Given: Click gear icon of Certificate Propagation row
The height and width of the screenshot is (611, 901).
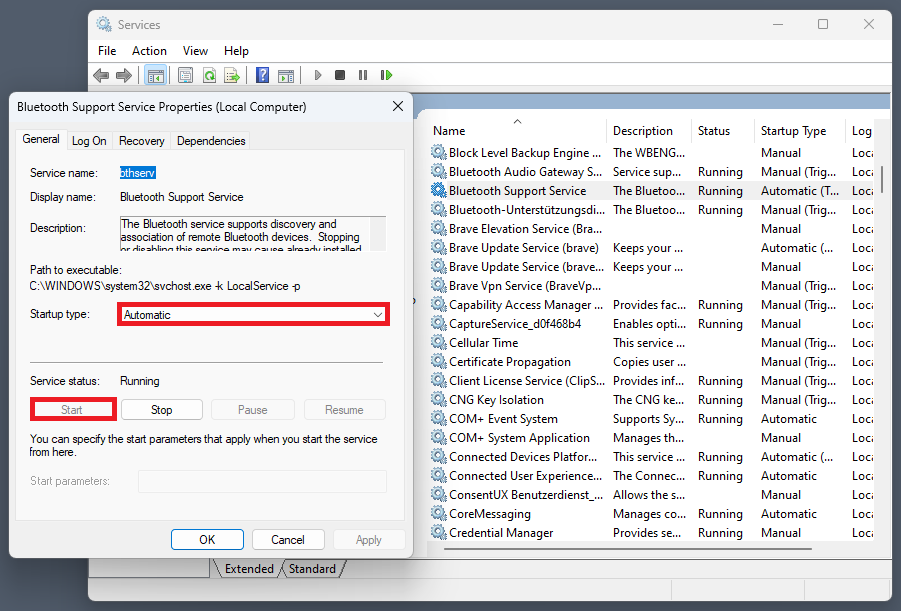Looking at the screenshot, I should pos(438,361).
